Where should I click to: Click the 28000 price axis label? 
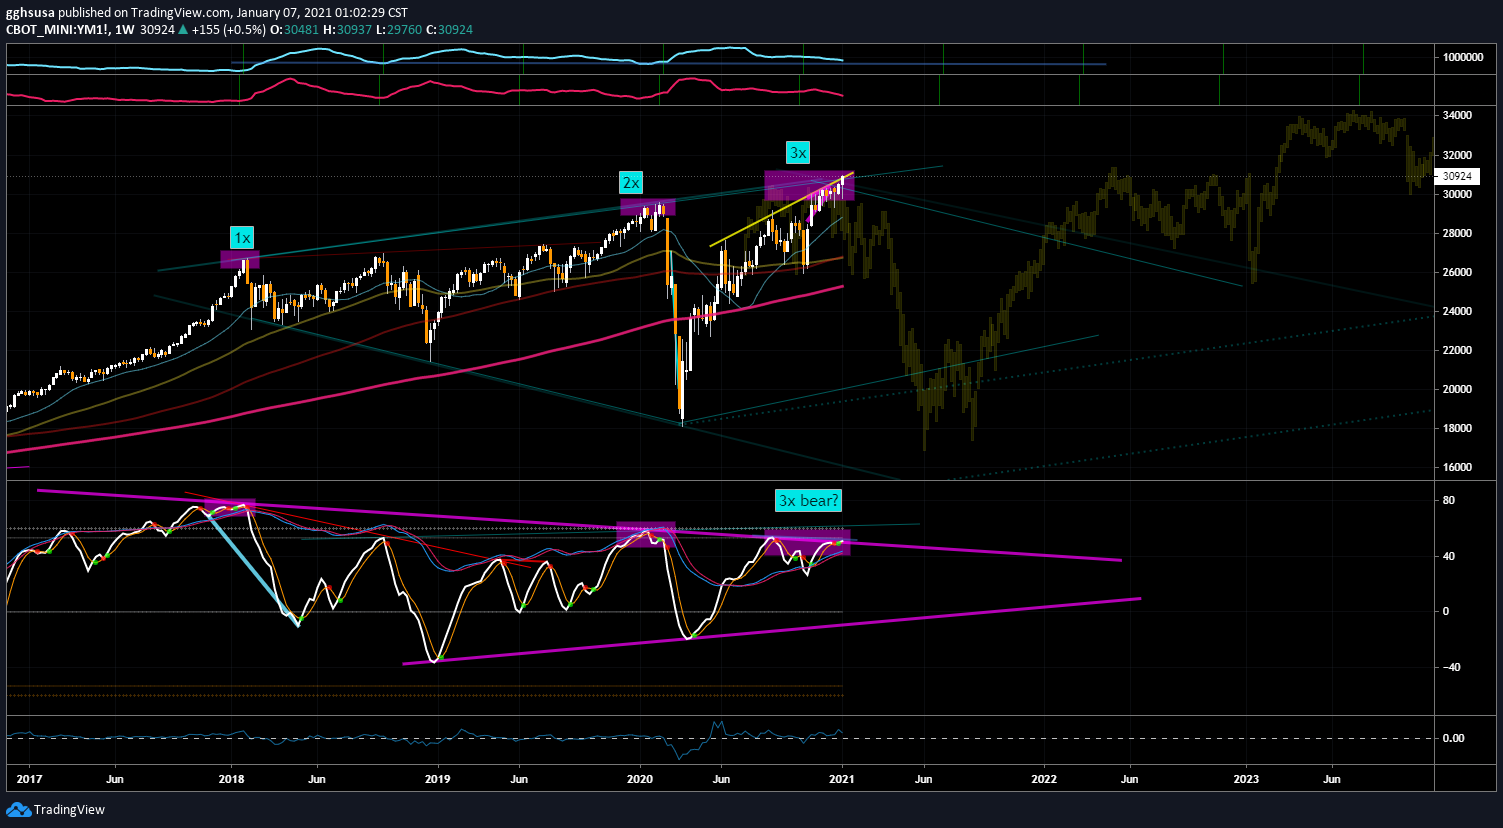click(1457, 234)
